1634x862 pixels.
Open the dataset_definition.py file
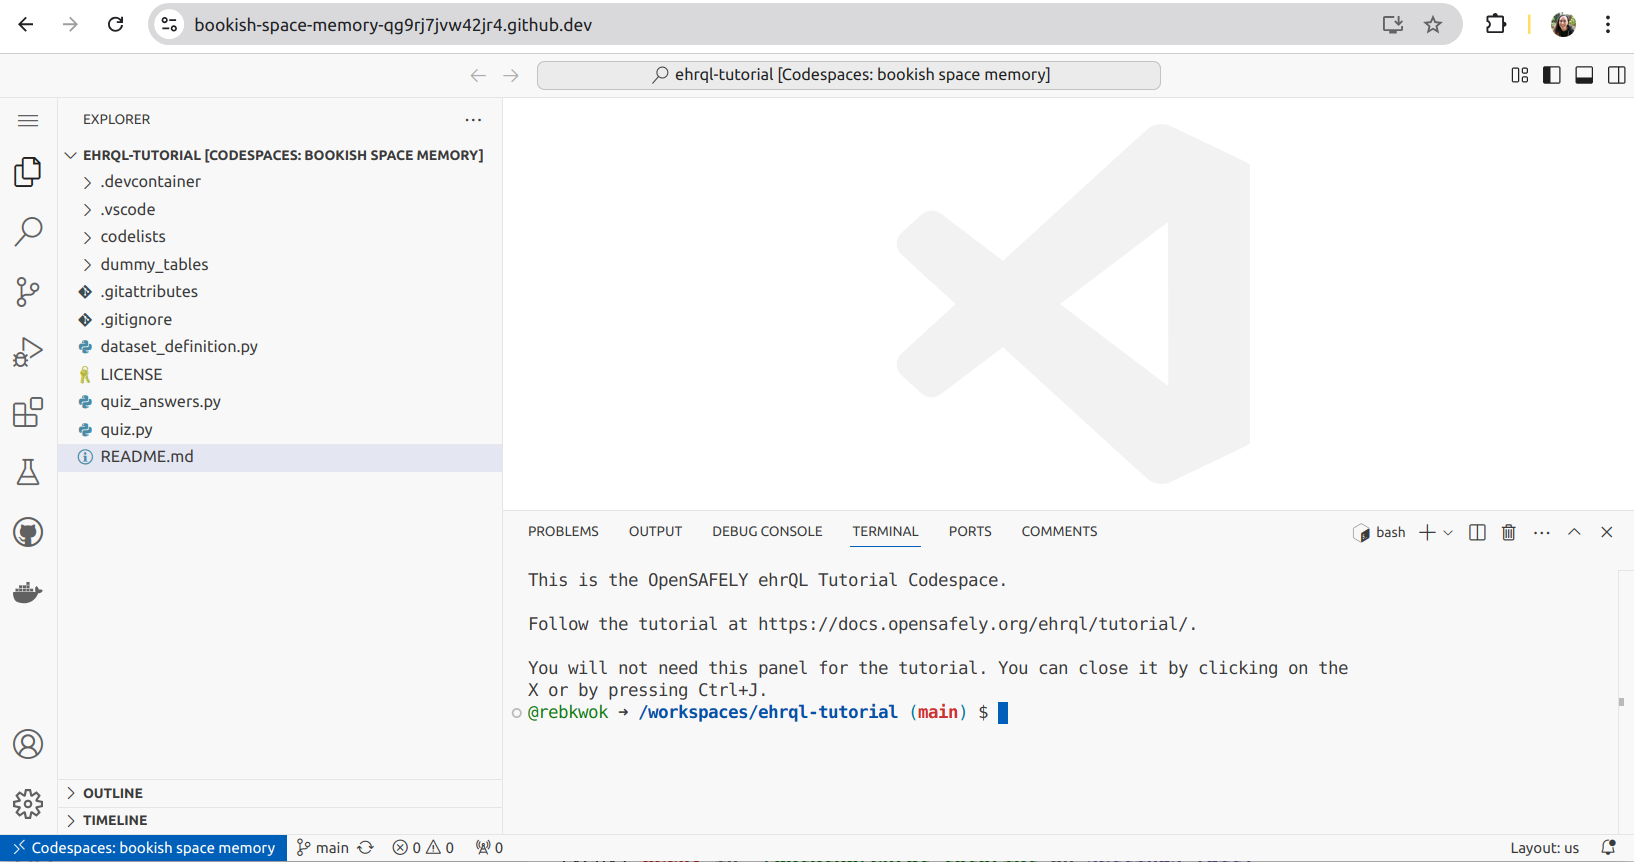(x=178, y=346)
